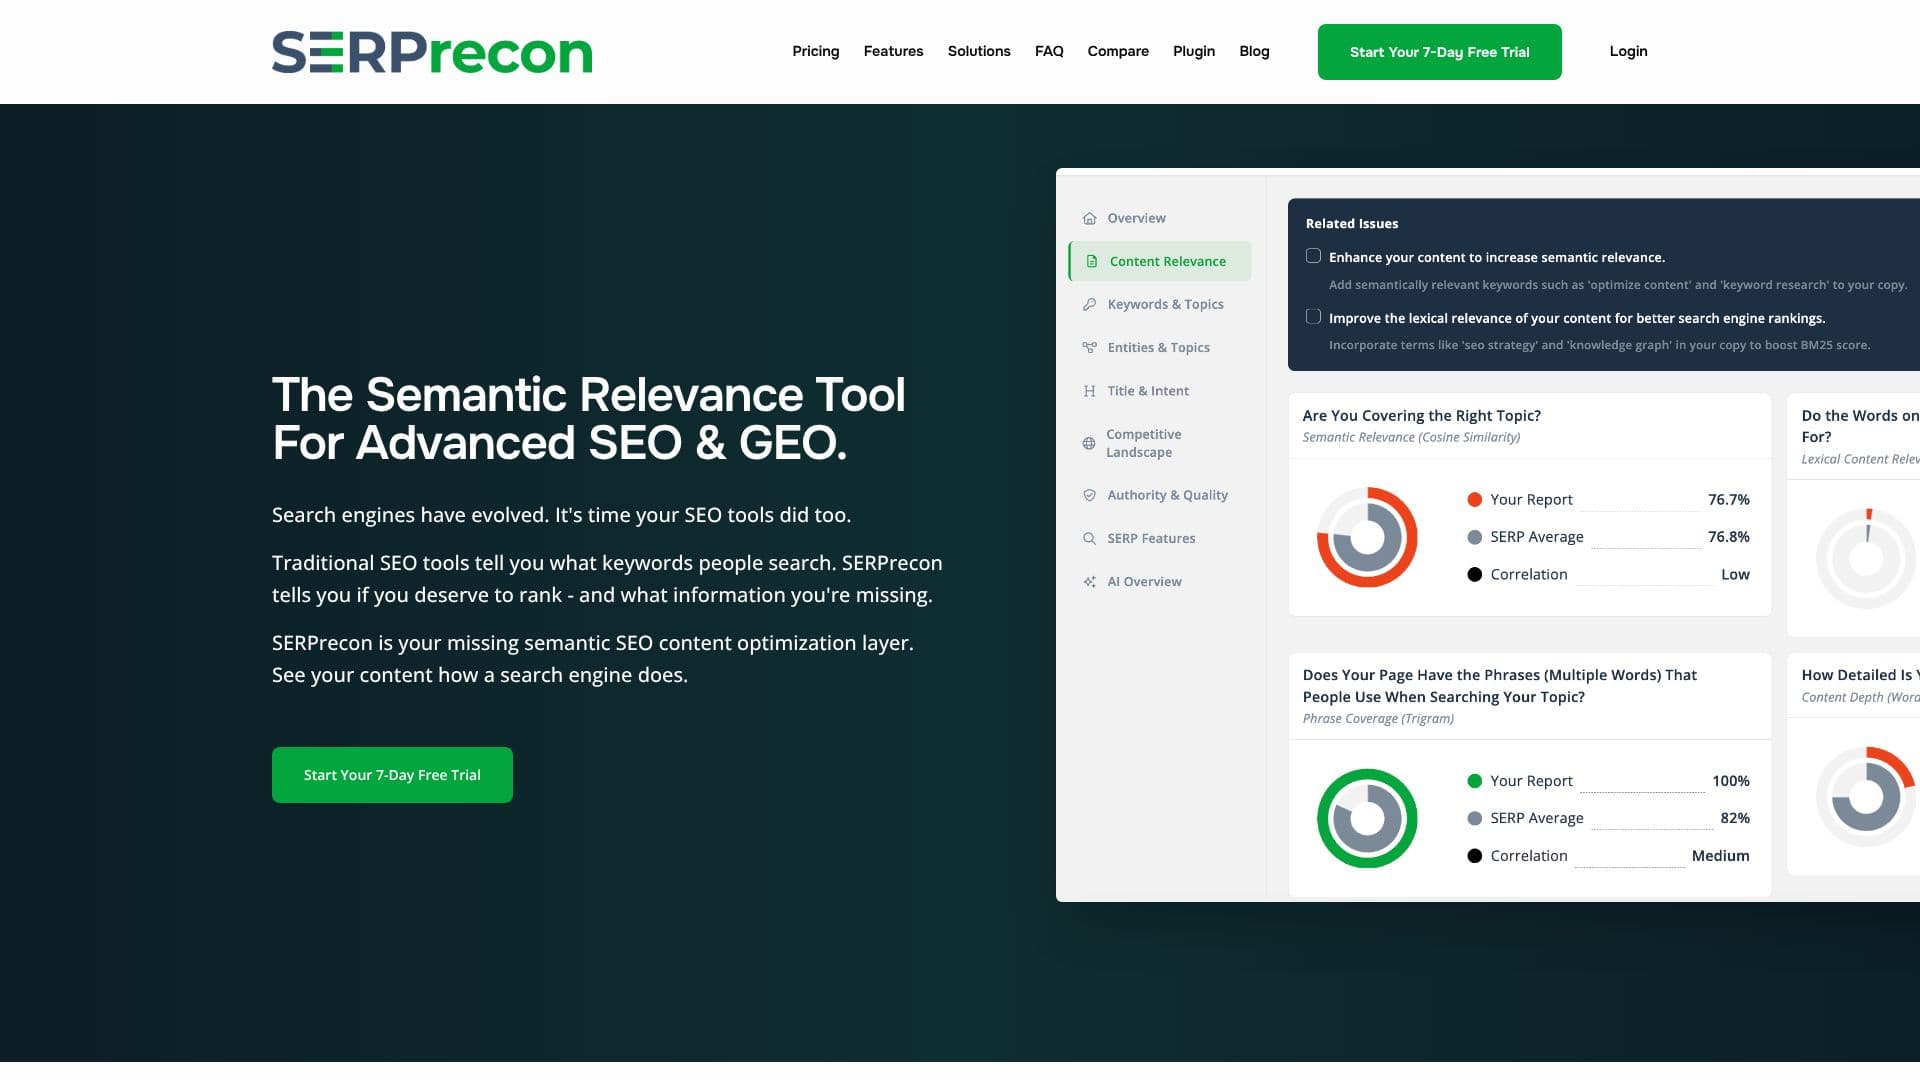
Task: Click the SERPrecon logo
Action: coord(432,52)
